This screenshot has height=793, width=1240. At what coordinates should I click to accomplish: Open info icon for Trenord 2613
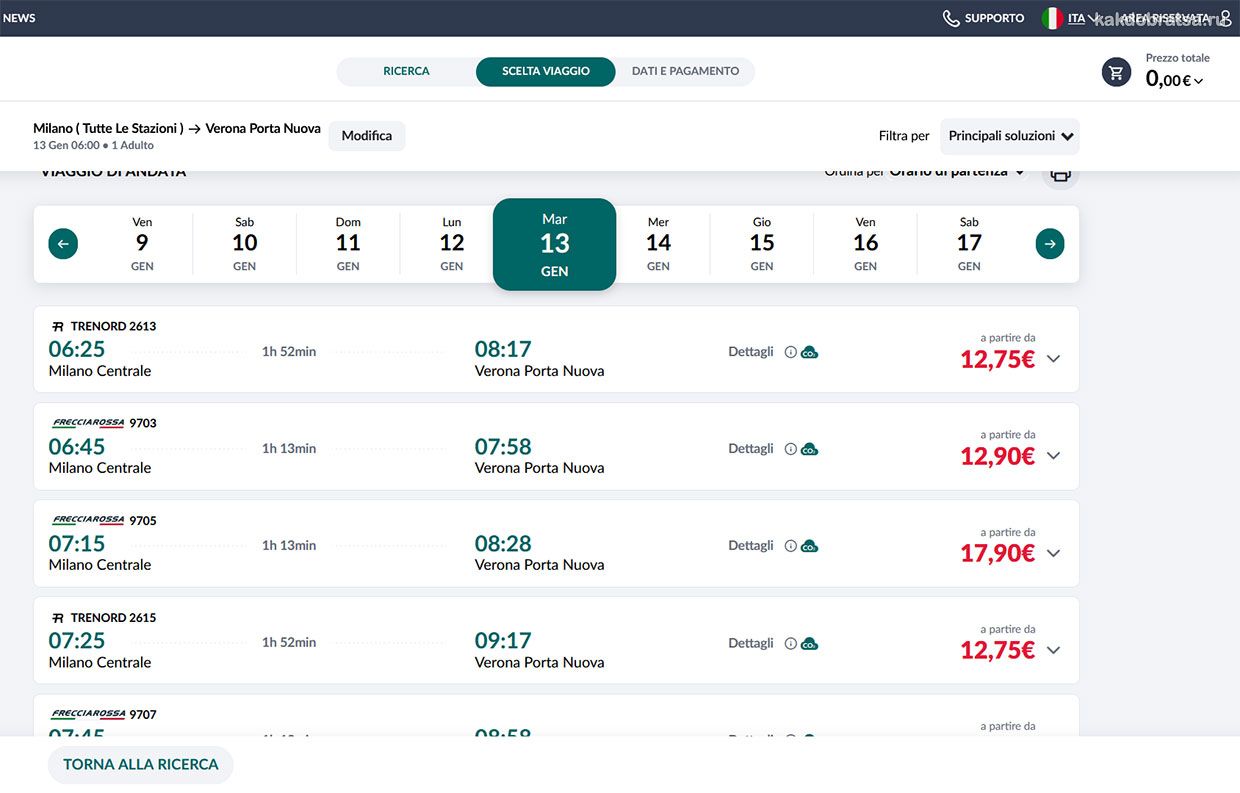[x=790, y=352]
